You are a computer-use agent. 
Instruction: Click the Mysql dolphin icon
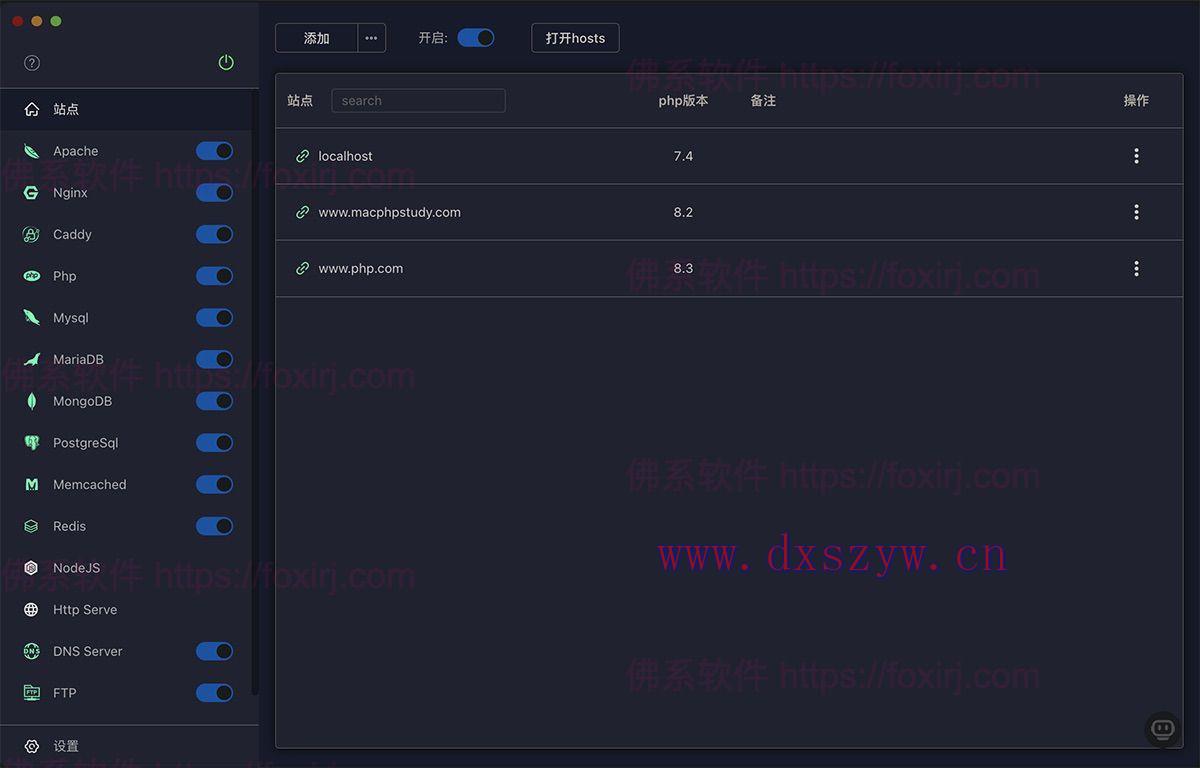click(x=32, y=318)
